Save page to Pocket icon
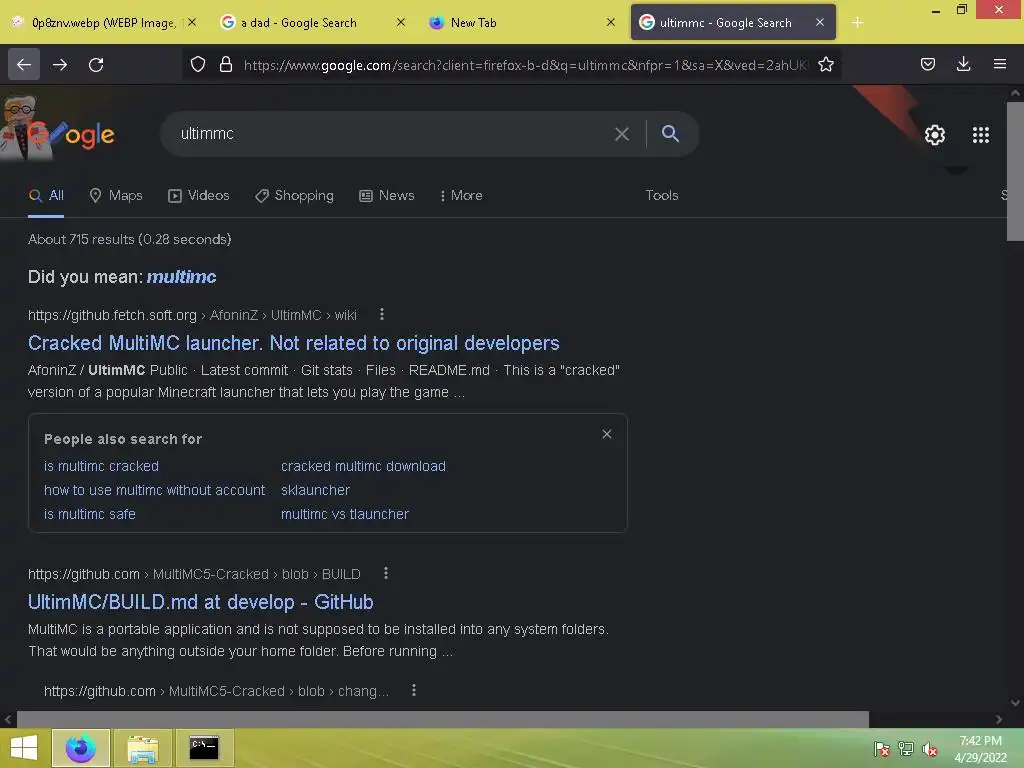1024x768 pixels. (928, 64)
